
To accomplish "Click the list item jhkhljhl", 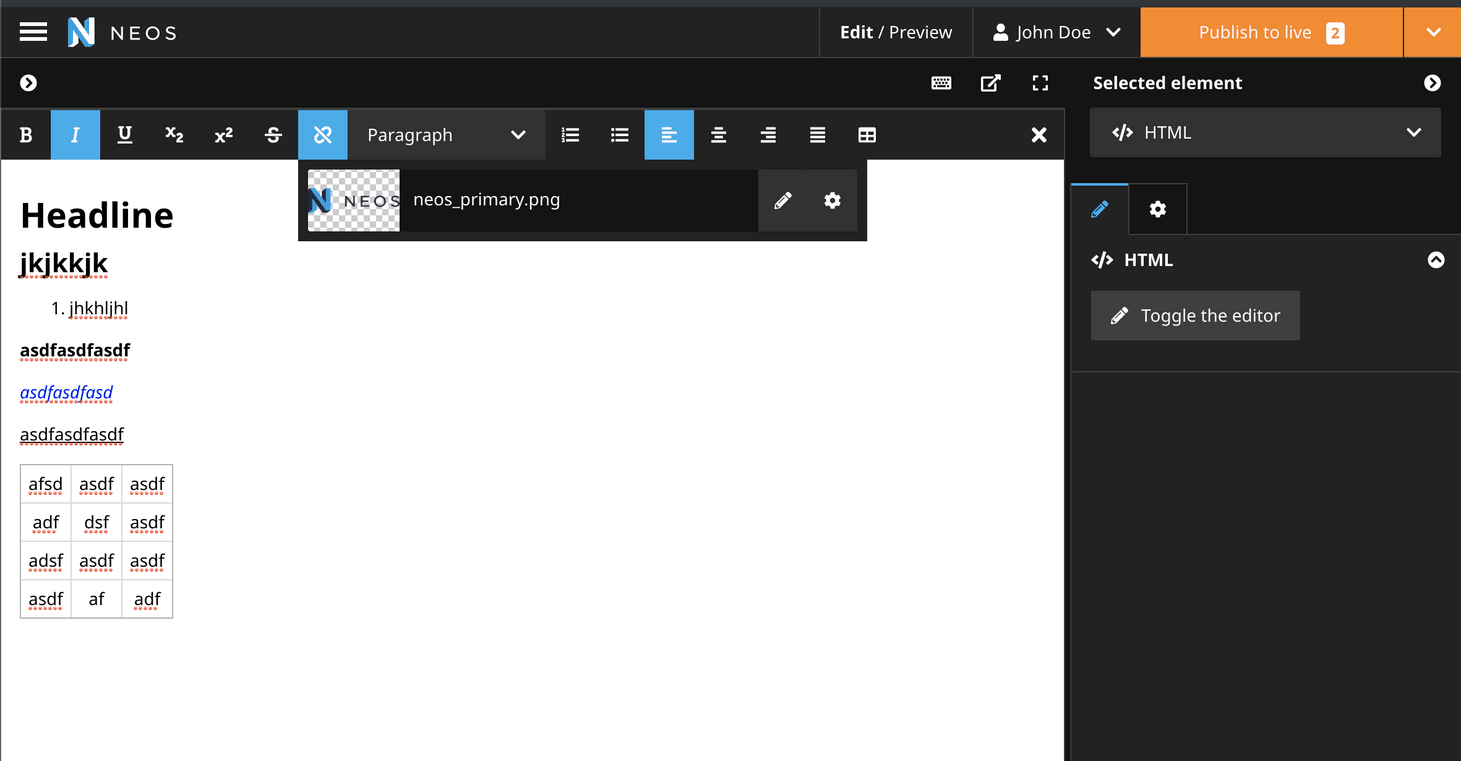I will tap(98, 308).
